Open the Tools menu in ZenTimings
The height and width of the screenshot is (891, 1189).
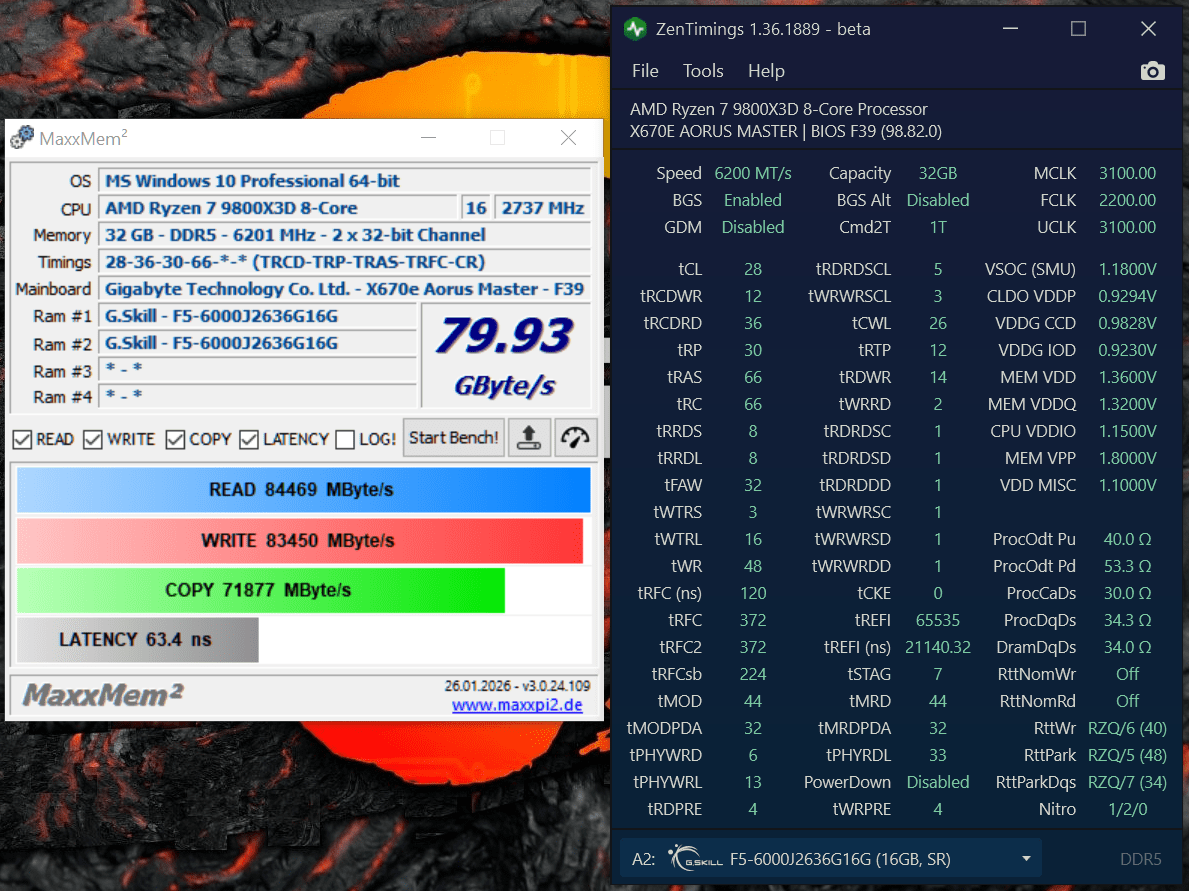click(x=703, y=71)
